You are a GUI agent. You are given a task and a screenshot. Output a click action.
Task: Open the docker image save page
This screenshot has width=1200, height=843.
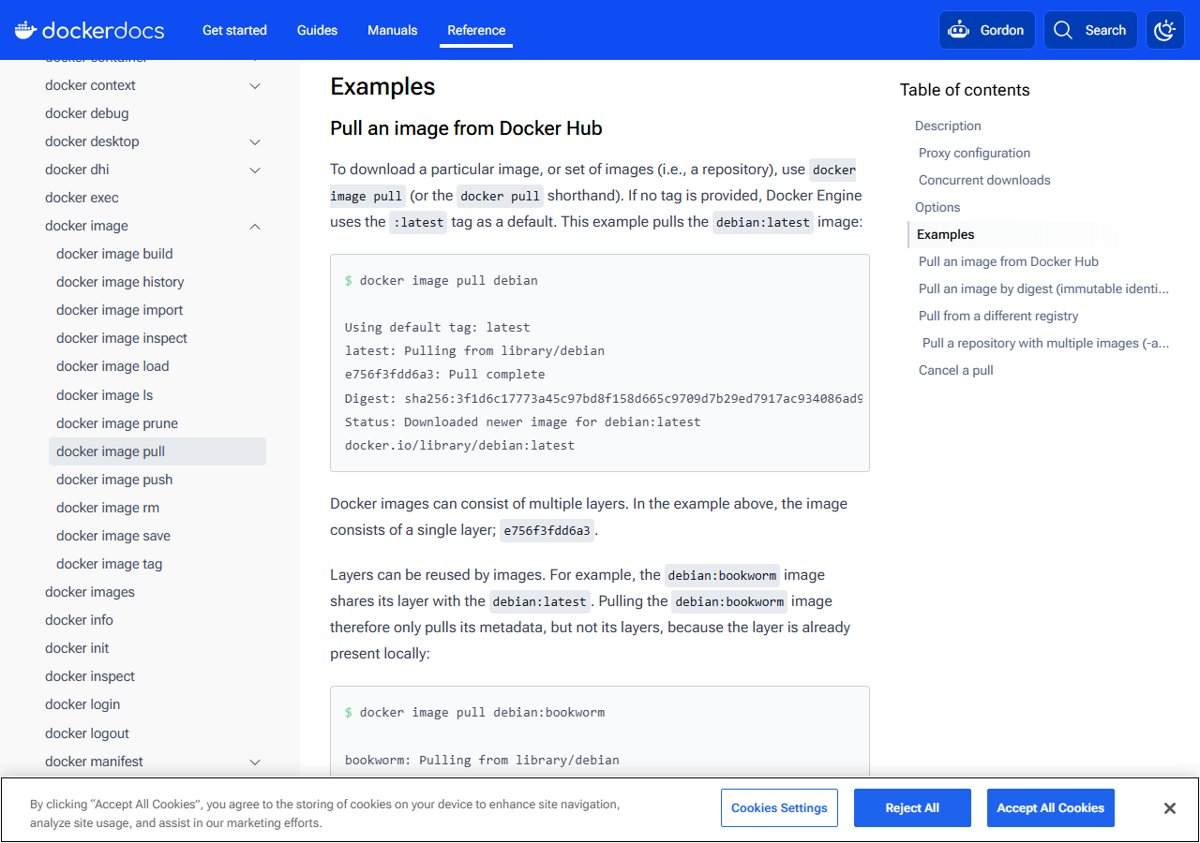[113, 536]
